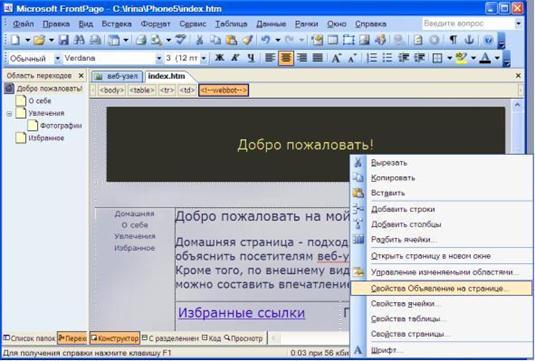Click the Decrease Font Size icon

point(352,58)
